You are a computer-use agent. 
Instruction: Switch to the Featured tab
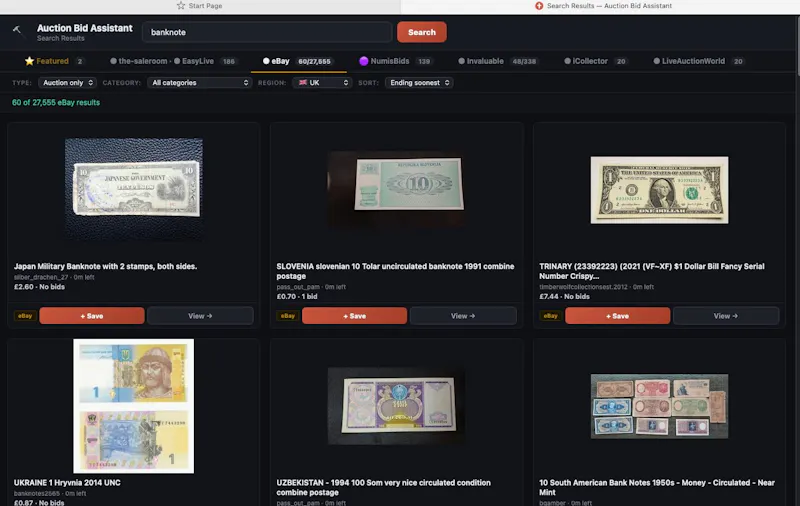pos(54,61)
